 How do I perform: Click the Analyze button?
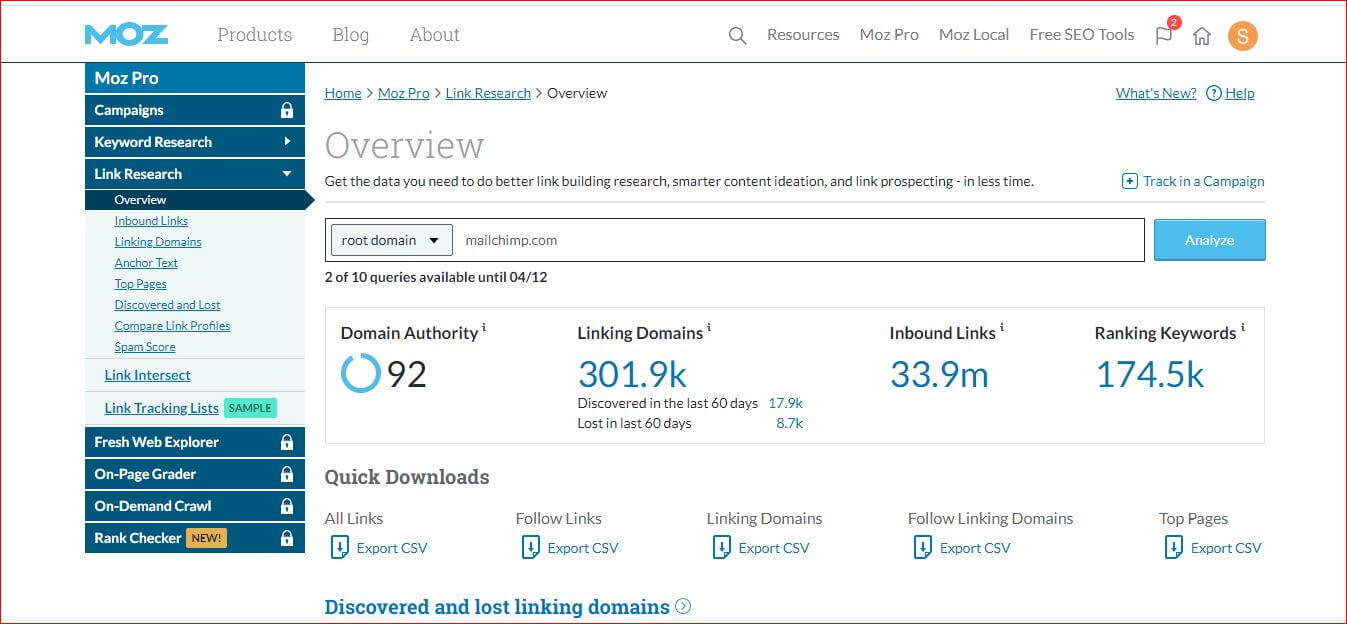click(x=1210, y=240)
